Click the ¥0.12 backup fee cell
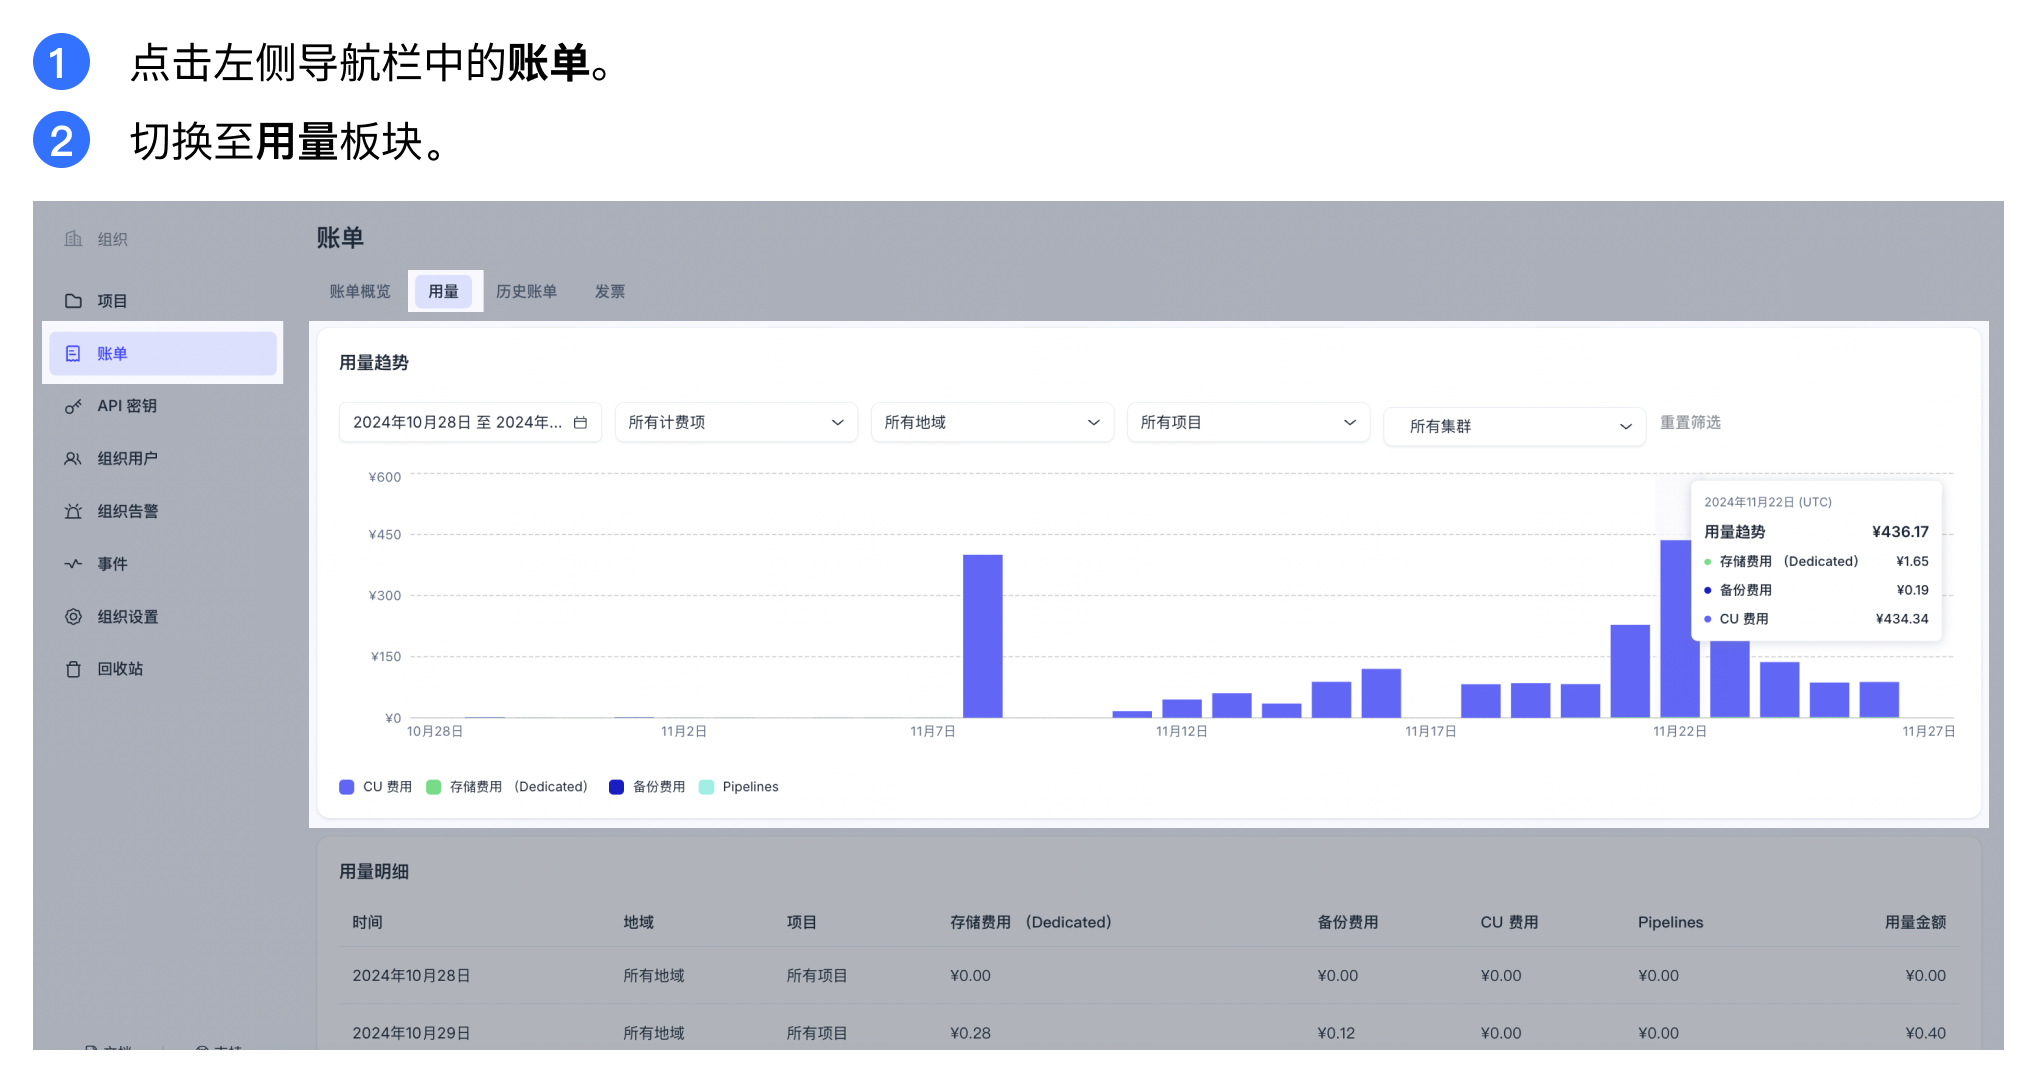Image resolution: width=2037 pixels, height=1077 pixels. tap(1336, 1033)
